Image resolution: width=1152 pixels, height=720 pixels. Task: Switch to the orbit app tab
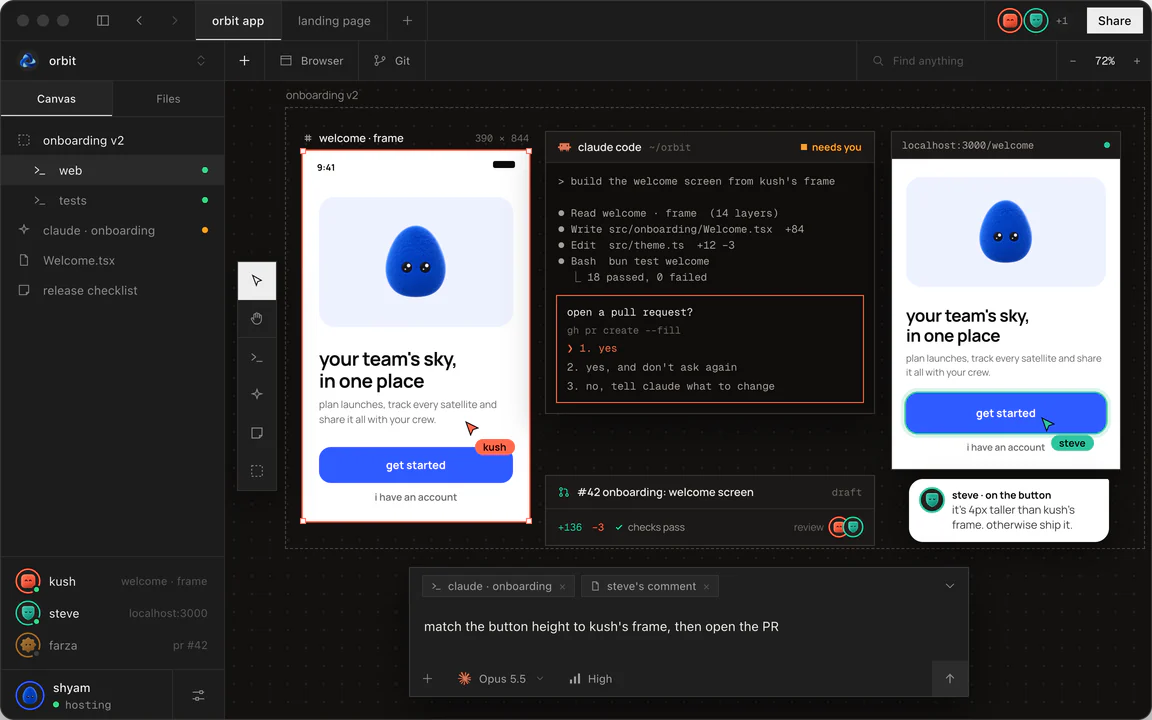click(x=238, y=21)
